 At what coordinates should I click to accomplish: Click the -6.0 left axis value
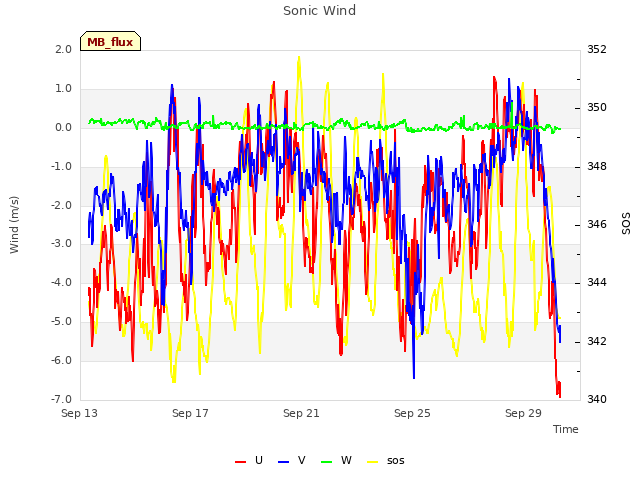(61, 360)
